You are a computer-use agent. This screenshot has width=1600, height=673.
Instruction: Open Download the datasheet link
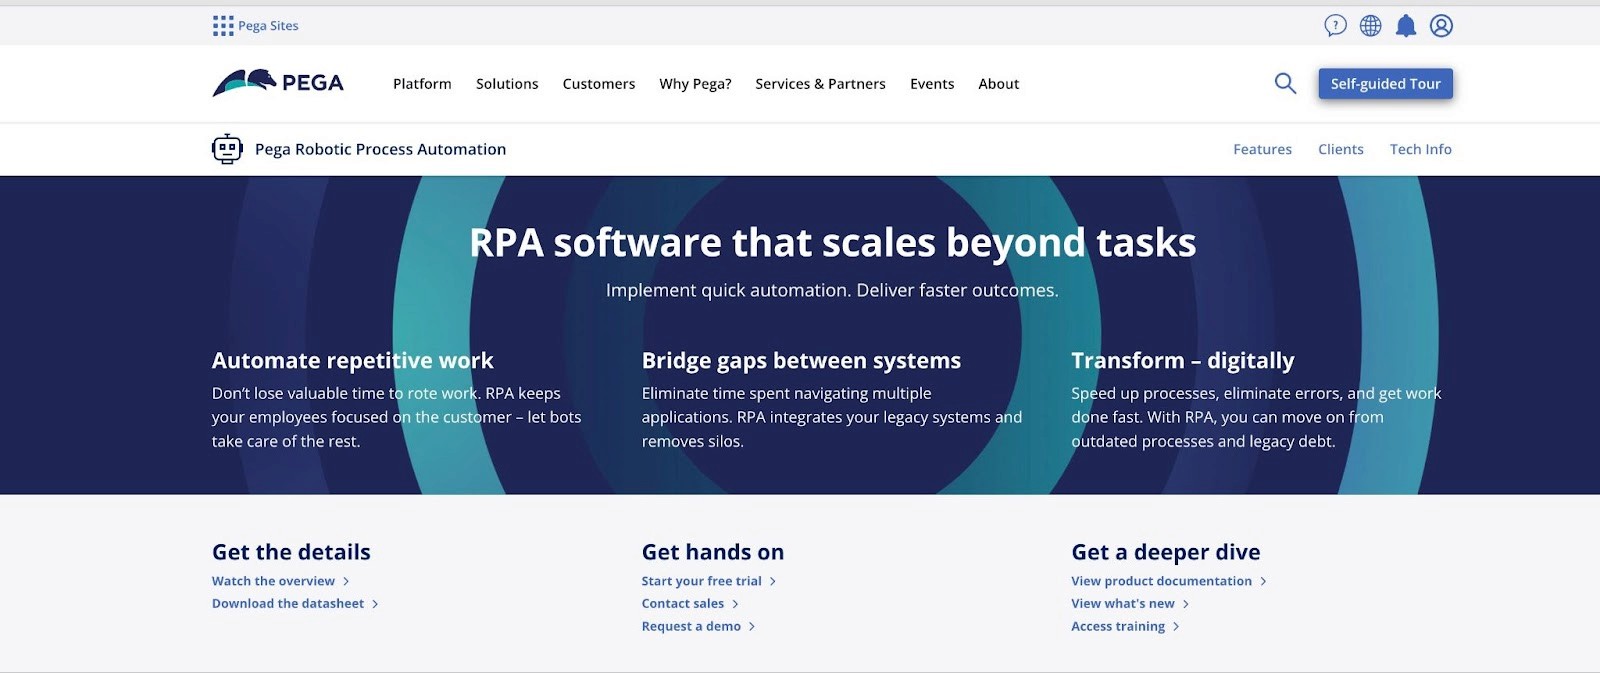[x=288, y=604]
